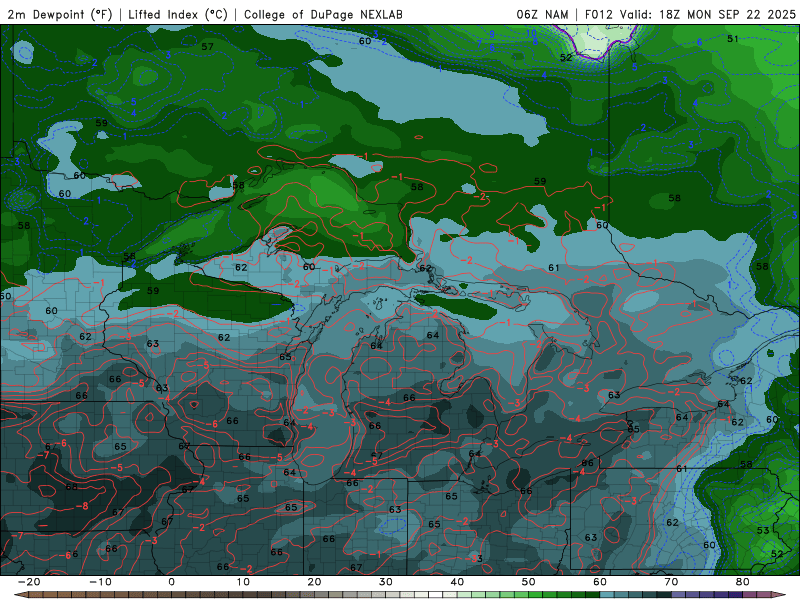The image size is (800, 600).
Task: Click the "51" dewpoint value on the map
Action: (733, 39)
